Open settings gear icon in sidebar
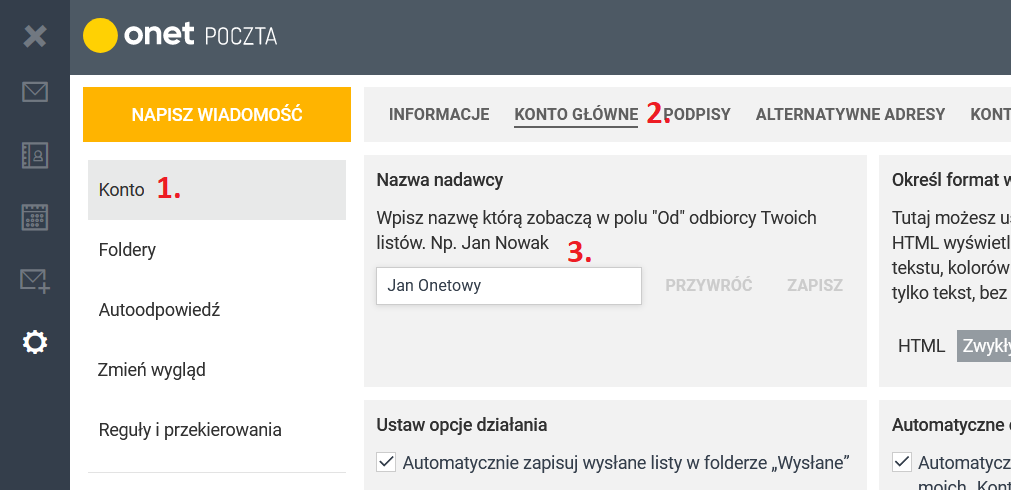This screenshot has height=490, width=1011. click(35, 342)
